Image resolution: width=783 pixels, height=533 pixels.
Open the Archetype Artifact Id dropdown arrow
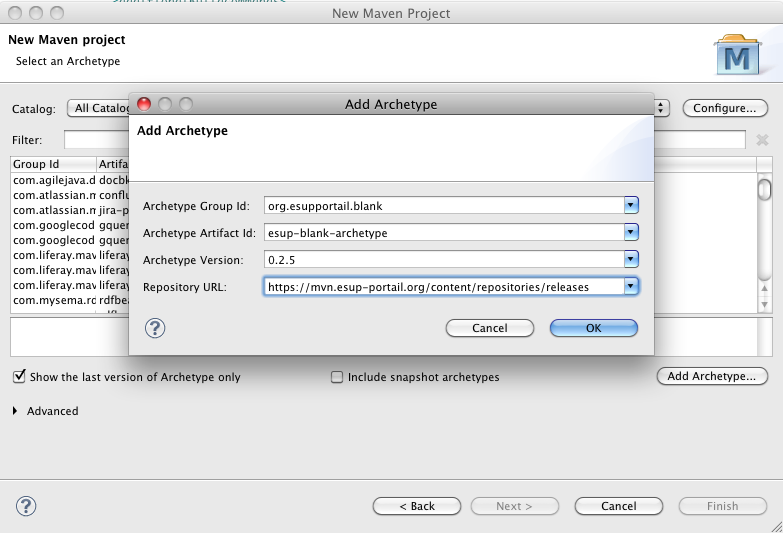pyautogui.click(x=631, y=233)
